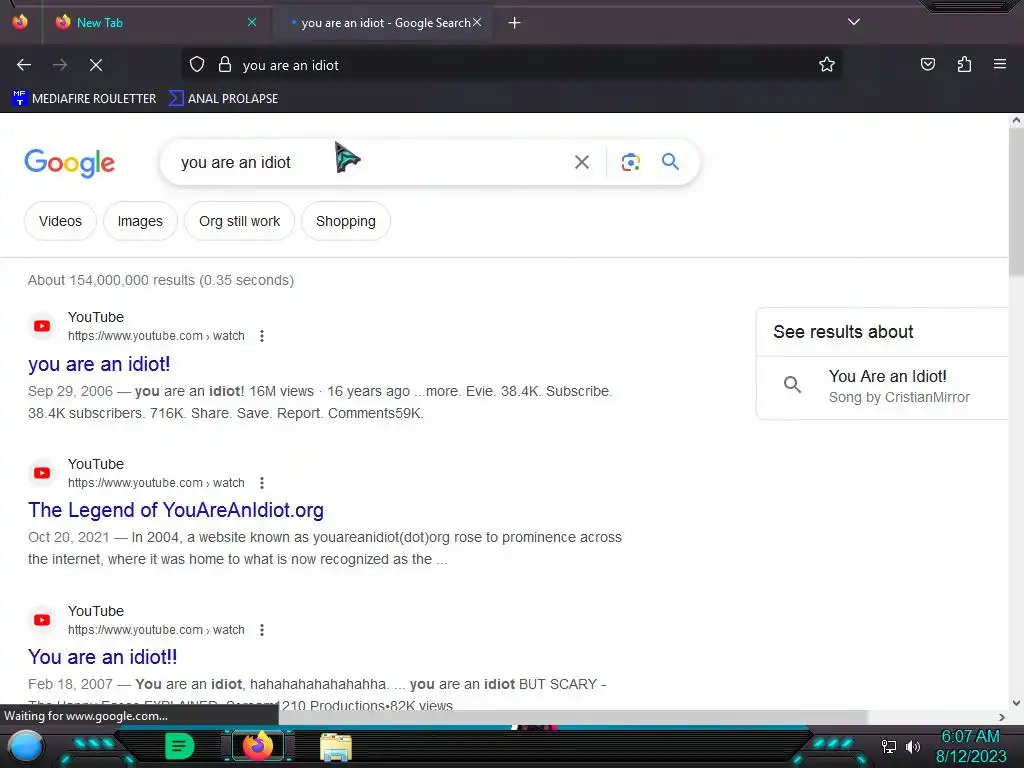Filter results by Videos
The width and height of the screenshot is (1024, 768).
60,221
